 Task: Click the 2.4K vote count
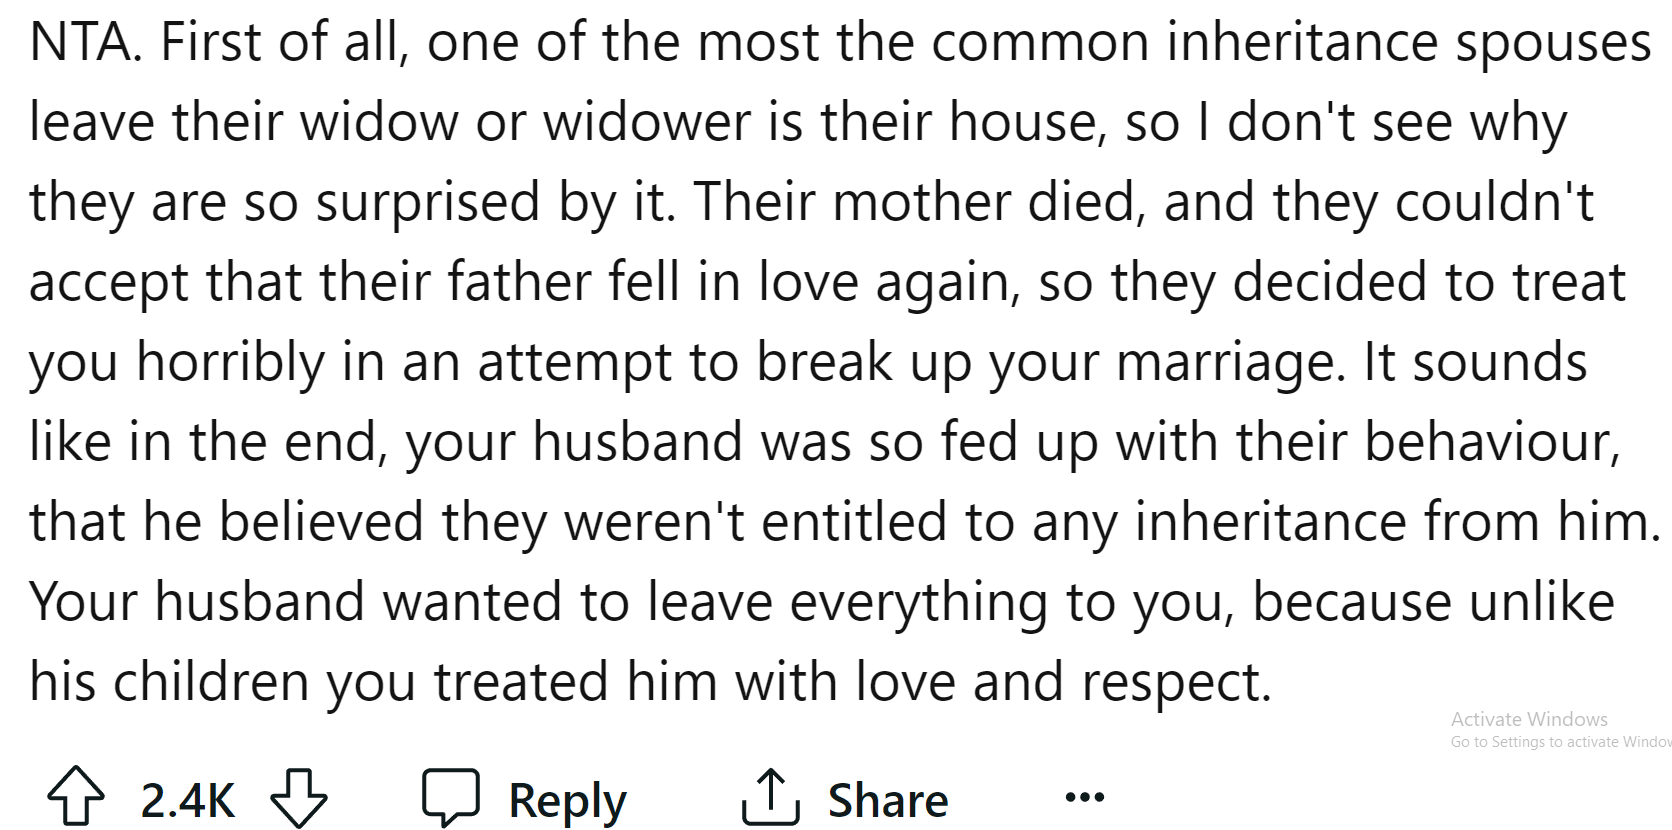pos(187,800)
